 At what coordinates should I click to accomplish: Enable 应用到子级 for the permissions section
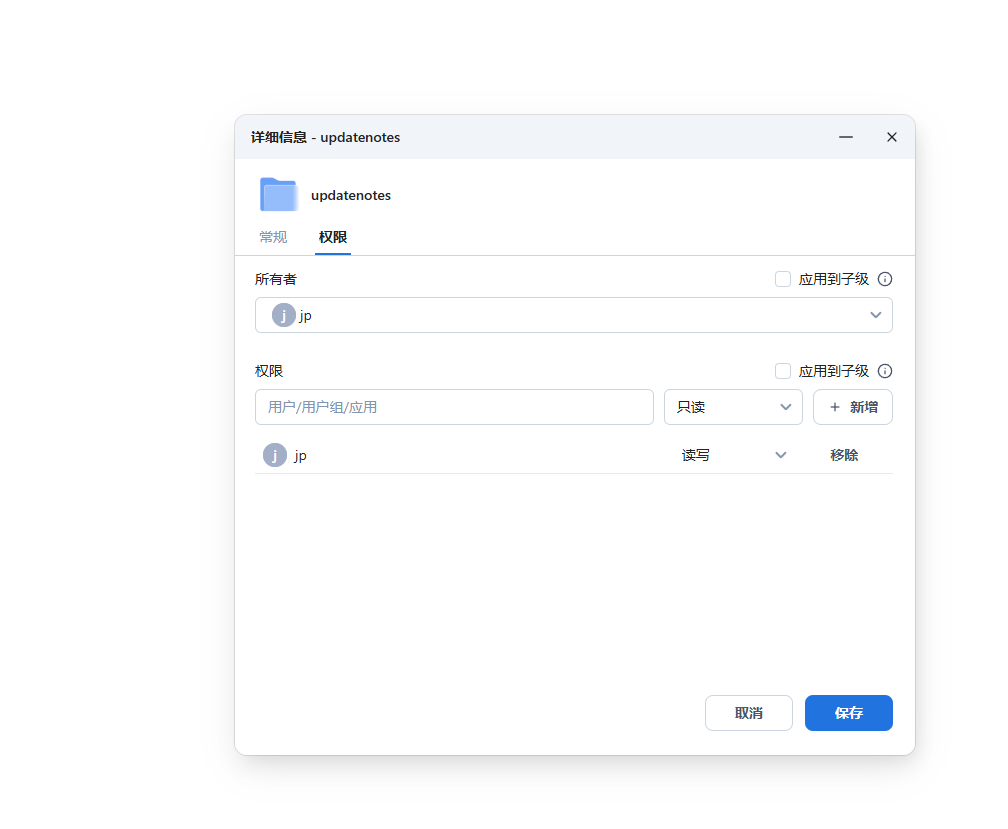pyautogui.click(x=782, y=371)
